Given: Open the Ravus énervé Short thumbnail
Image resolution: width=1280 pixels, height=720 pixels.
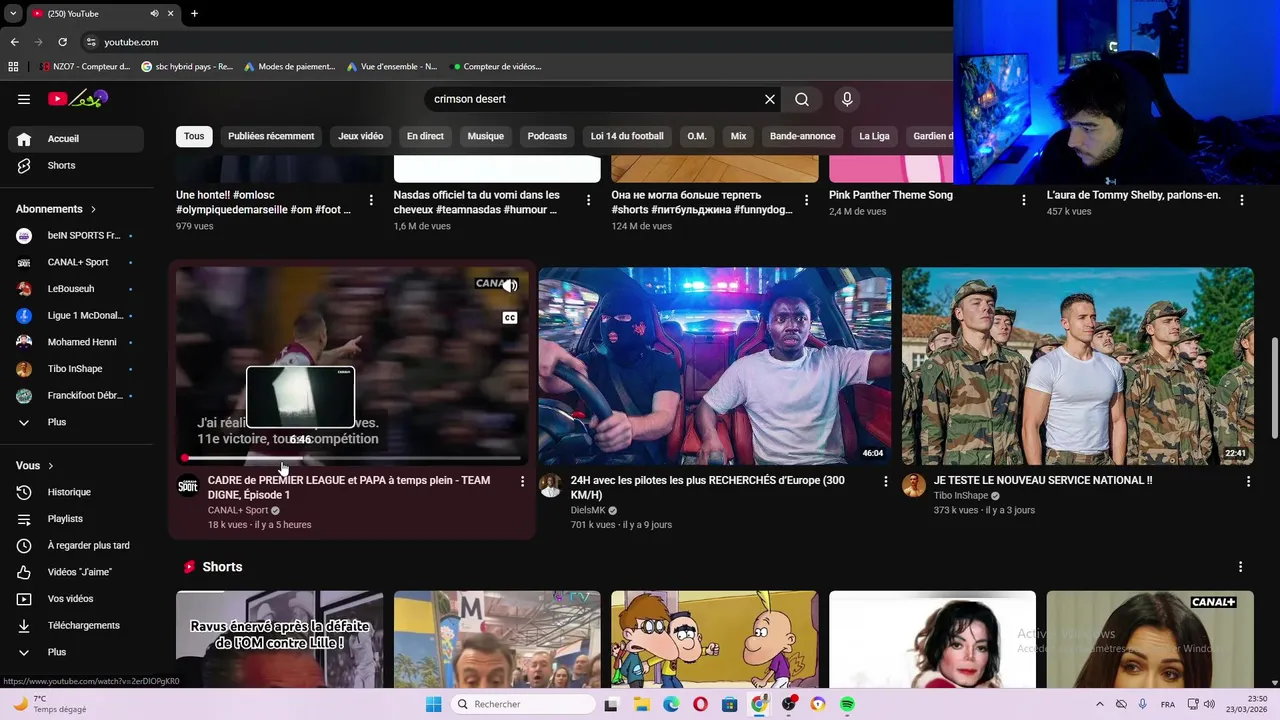Looking at the screenshot, I should pos(280,639).
